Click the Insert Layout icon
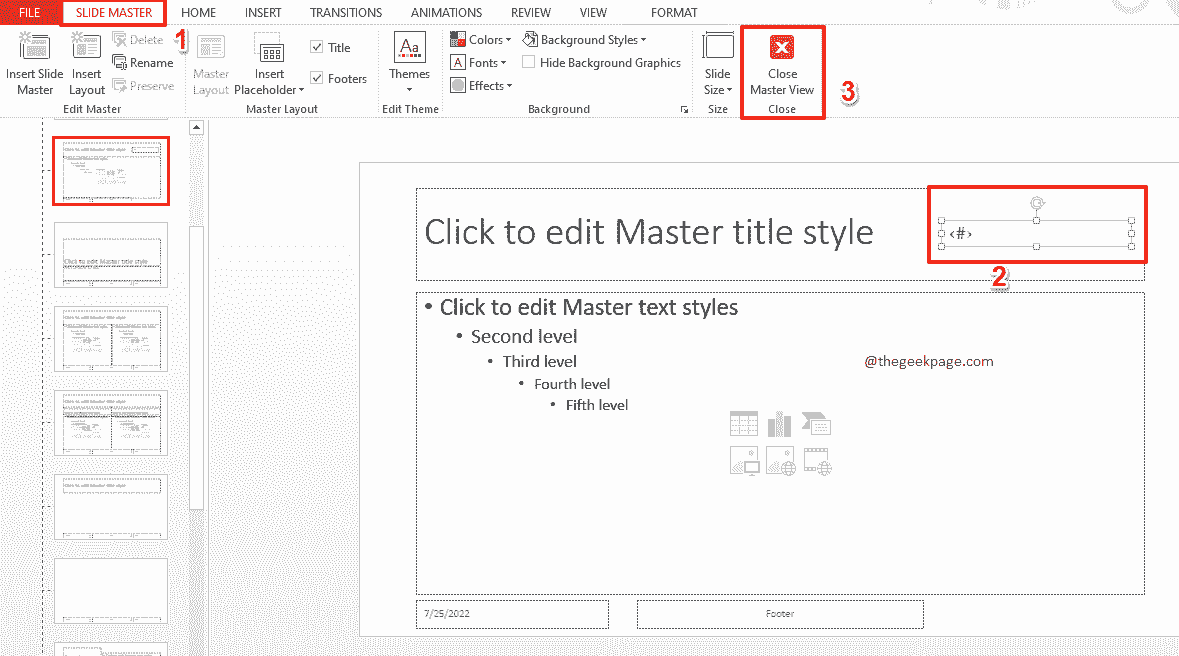This screenshot has width=1179, height=656. [86, 48]
